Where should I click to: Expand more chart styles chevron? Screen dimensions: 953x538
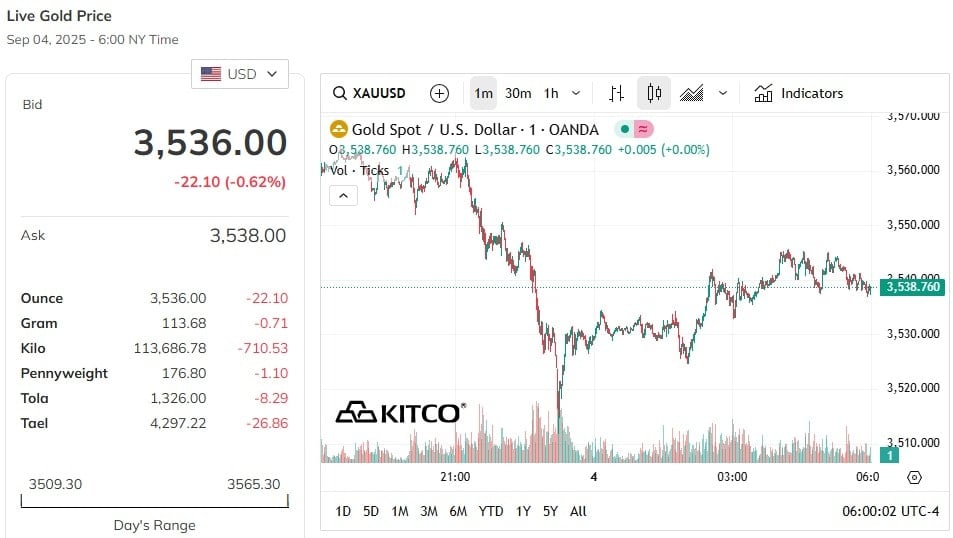pos(723,94)
